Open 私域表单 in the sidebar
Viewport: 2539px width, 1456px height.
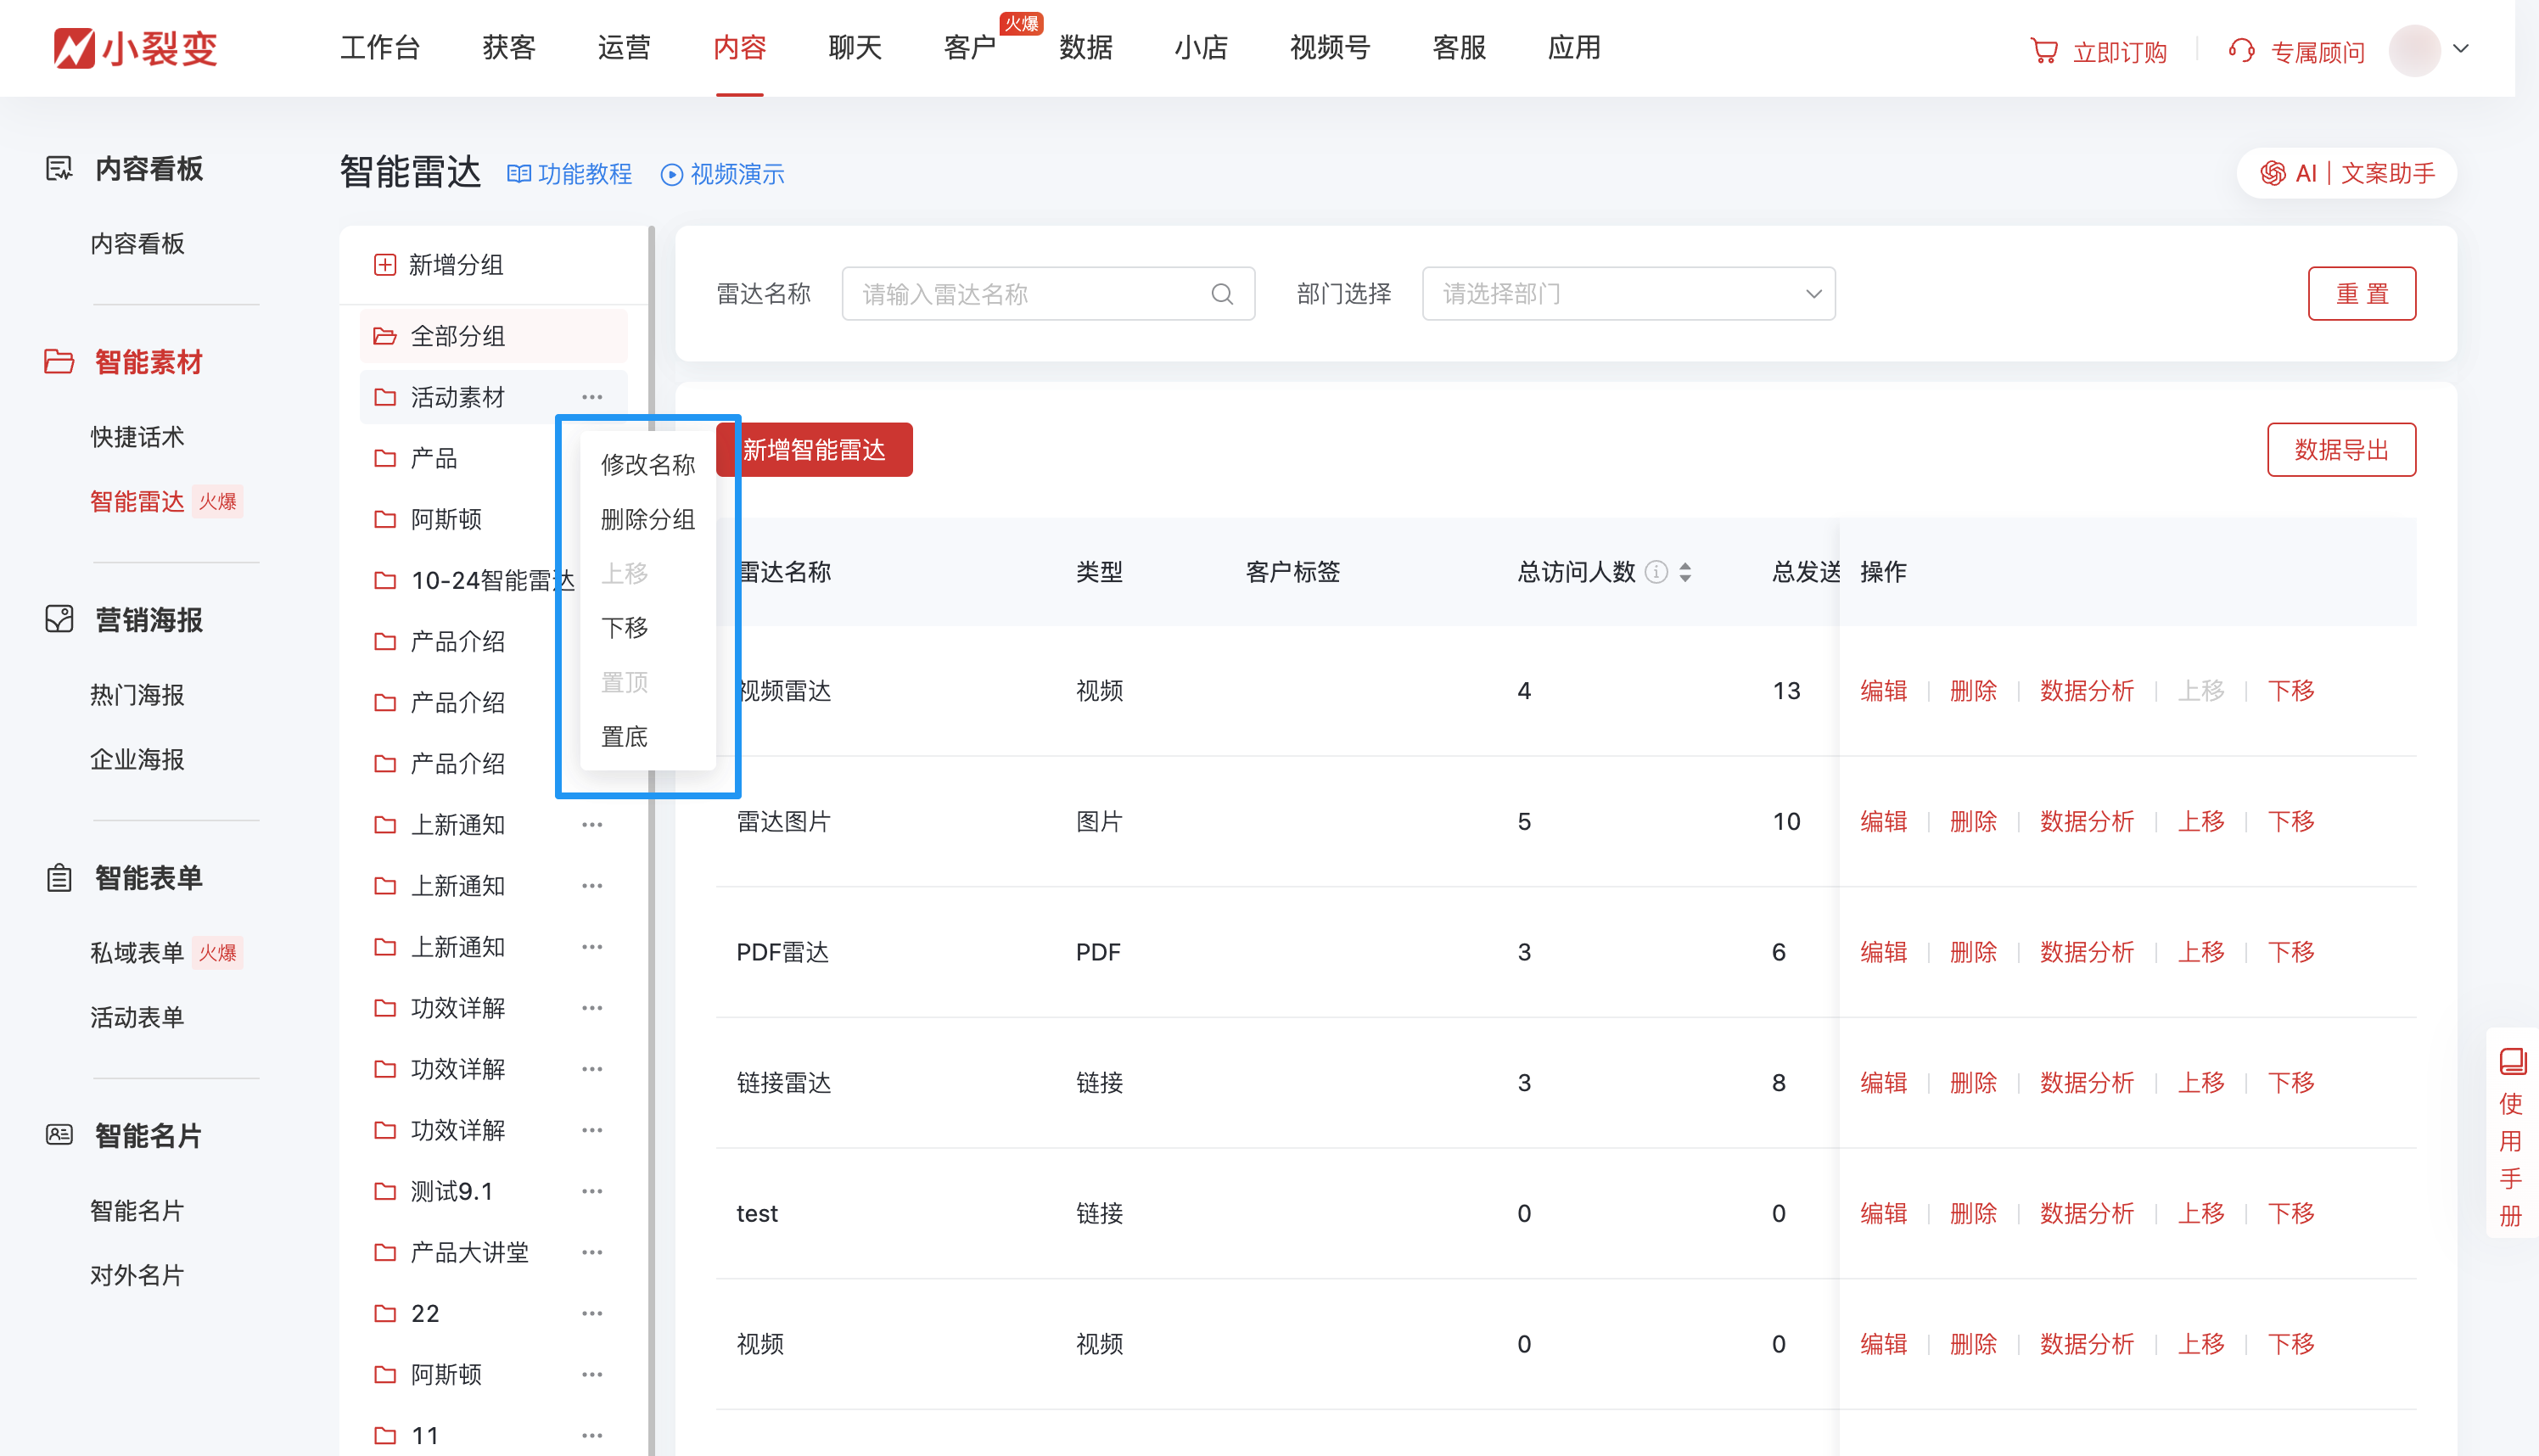pyautogui.click(x=137, y=953)
